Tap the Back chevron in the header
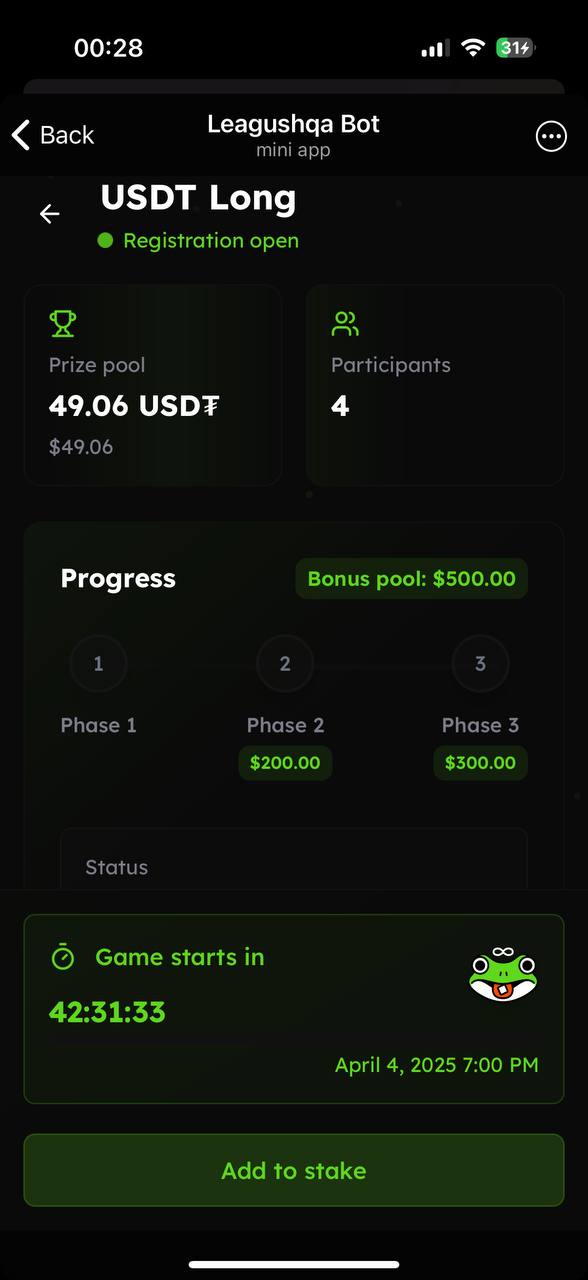 (x=20, y=135)
